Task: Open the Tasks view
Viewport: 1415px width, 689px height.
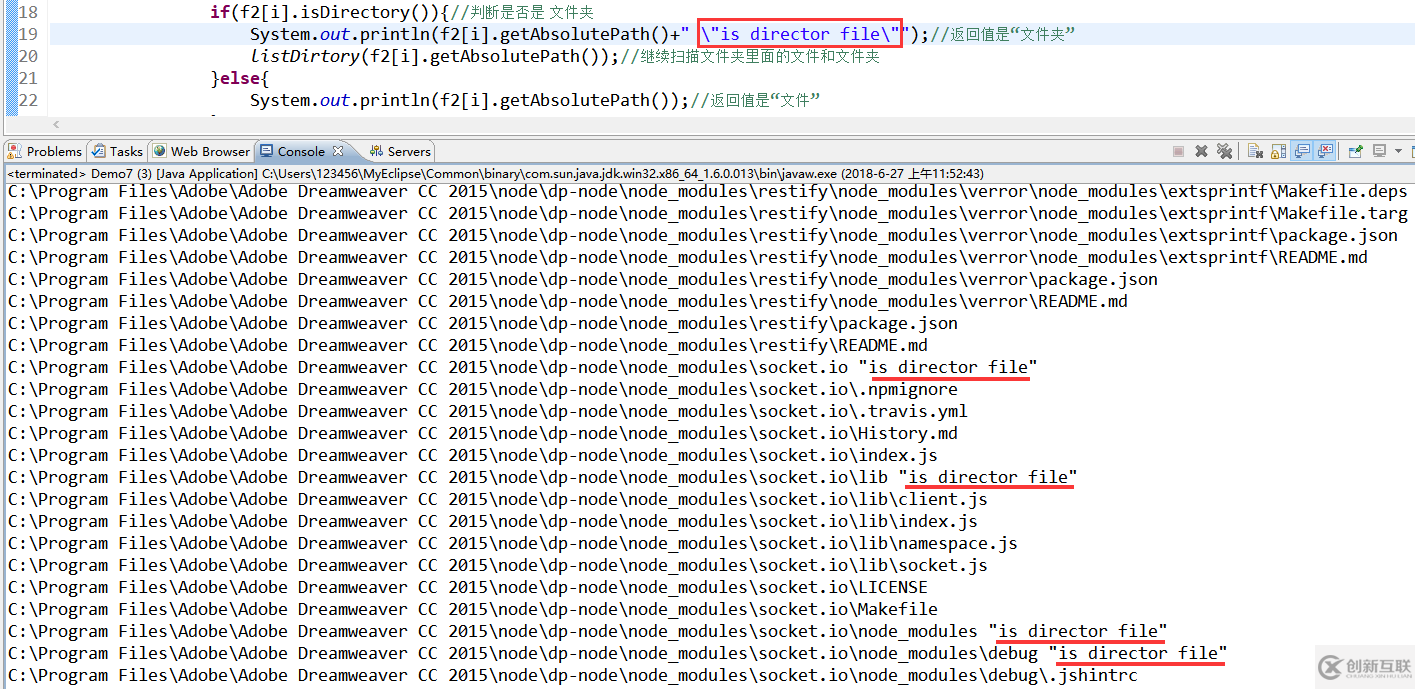Action: (117, 151)
